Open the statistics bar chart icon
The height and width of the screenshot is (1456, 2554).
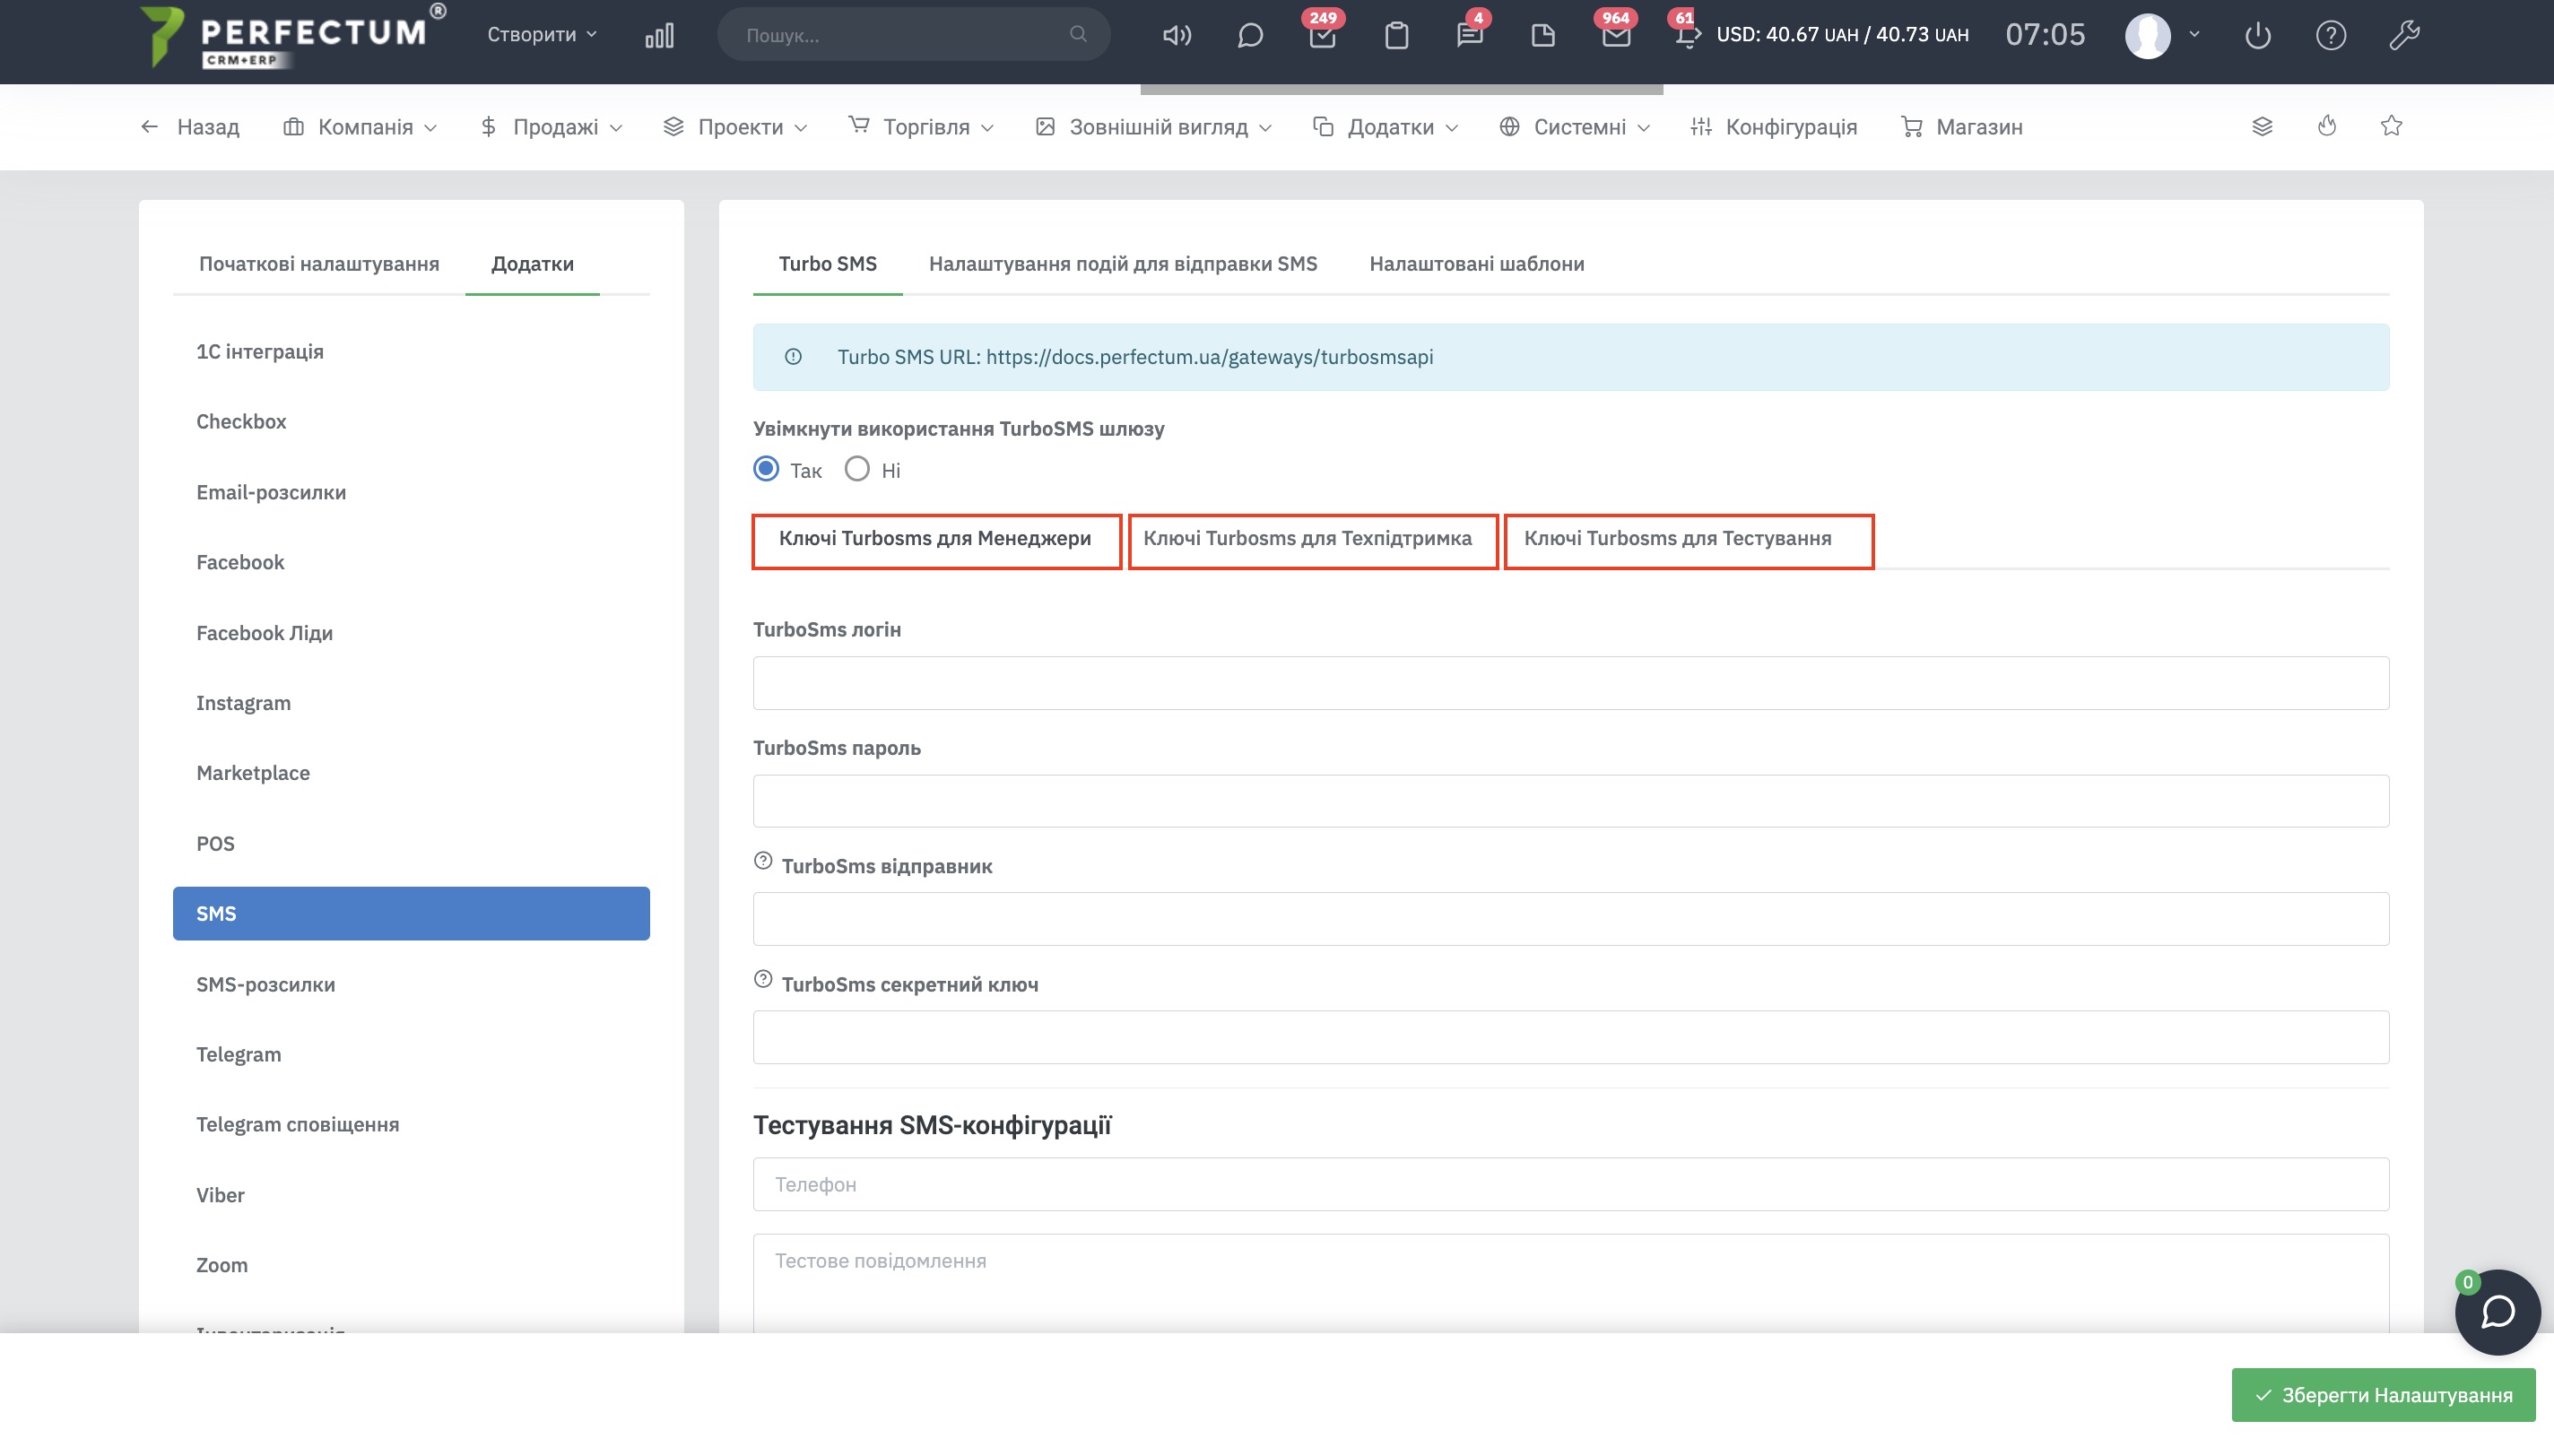659,35
